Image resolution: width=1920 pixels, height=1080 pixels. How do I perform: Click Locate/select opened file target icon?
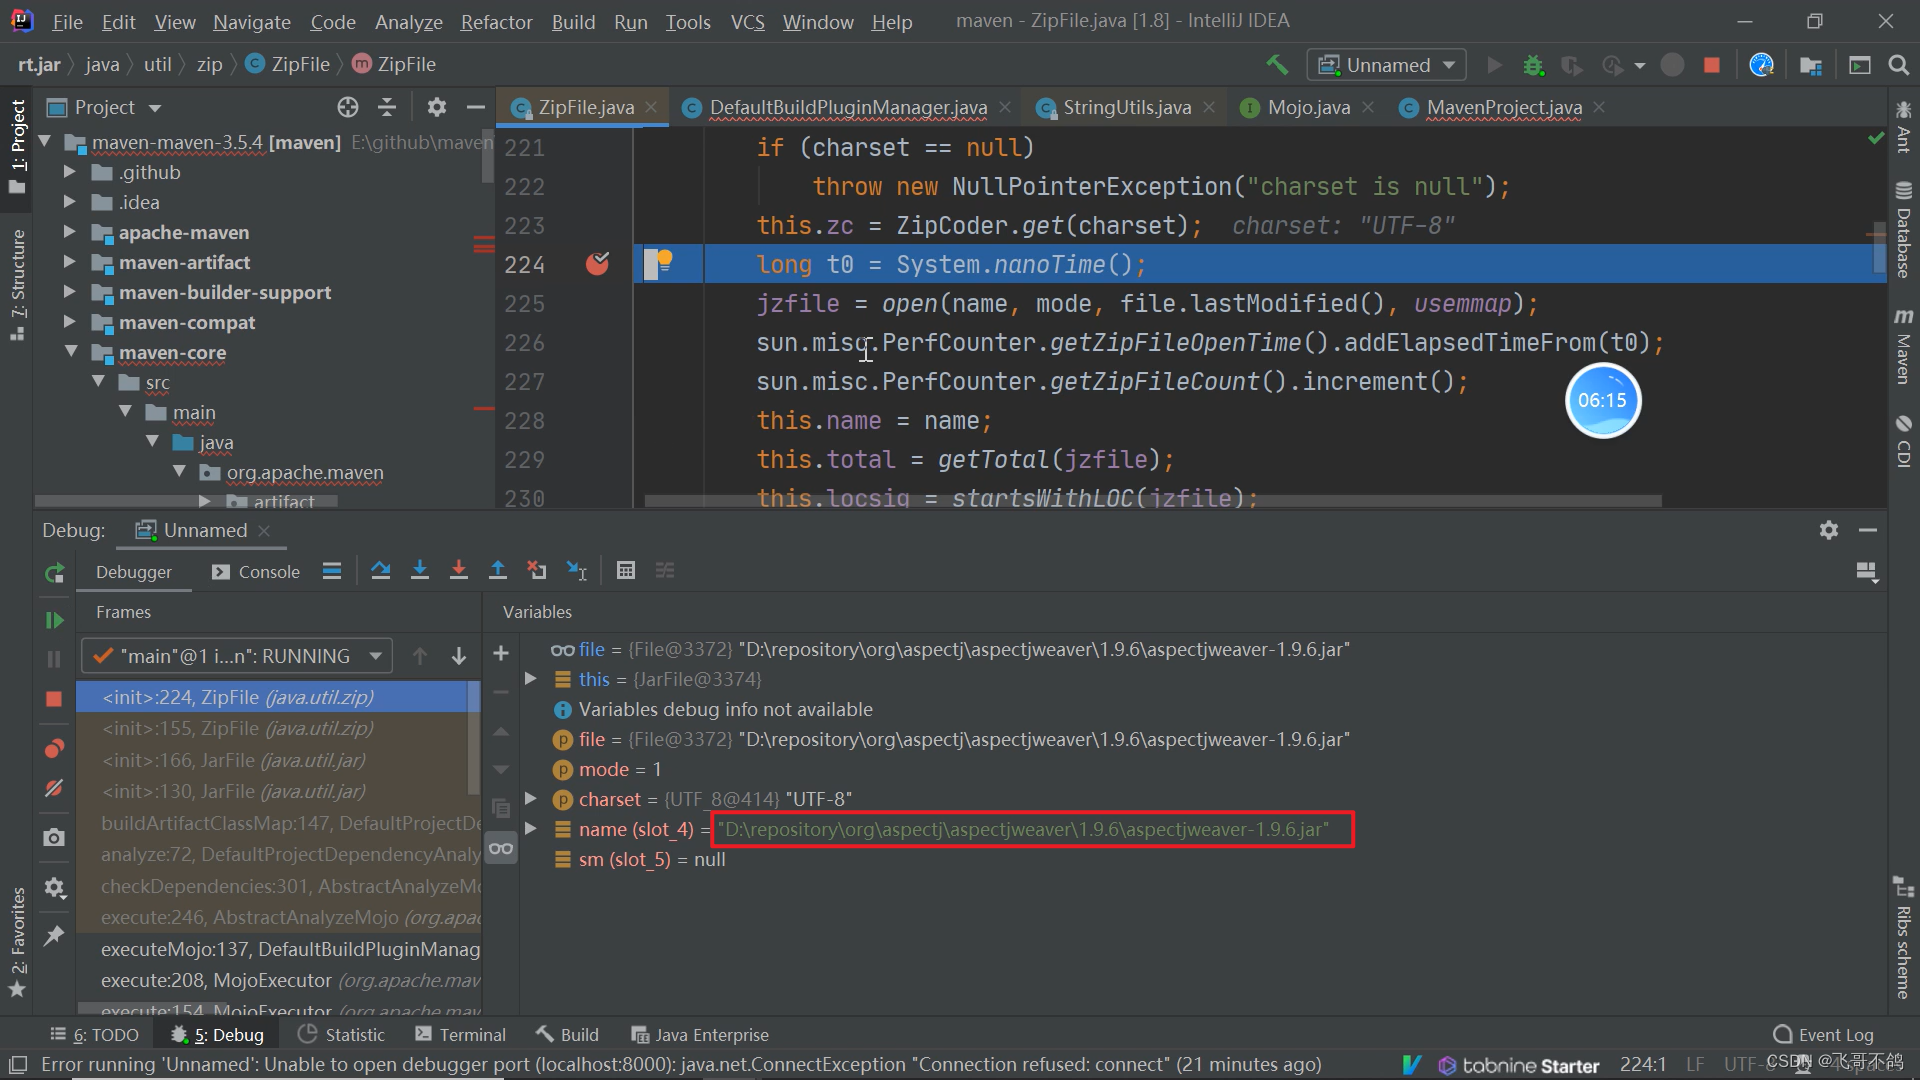coord(348,107)
